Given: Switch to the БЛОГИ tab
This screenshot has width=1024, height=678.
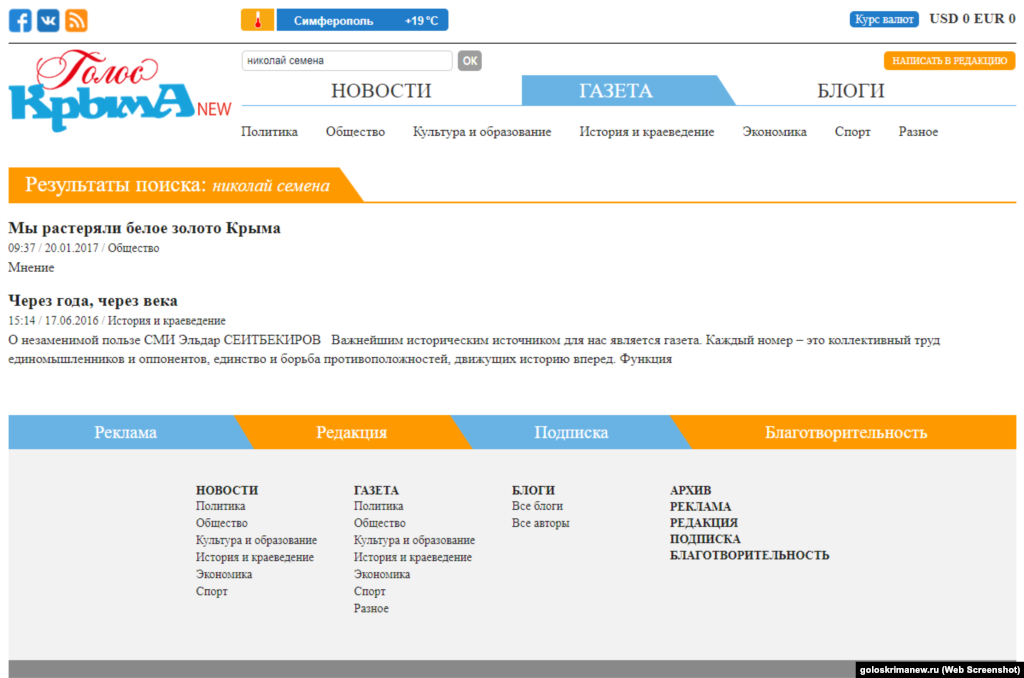Looking at the screenshot, I should click(x=851, y=91).
